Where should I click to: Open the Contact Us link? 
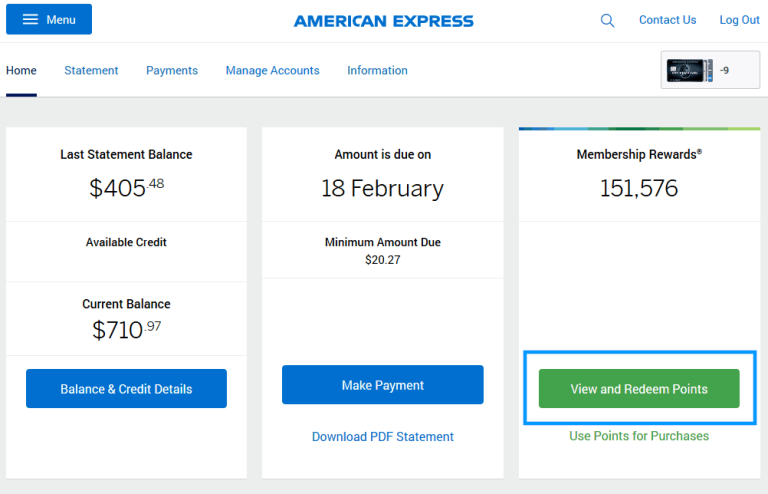(667, 20)
